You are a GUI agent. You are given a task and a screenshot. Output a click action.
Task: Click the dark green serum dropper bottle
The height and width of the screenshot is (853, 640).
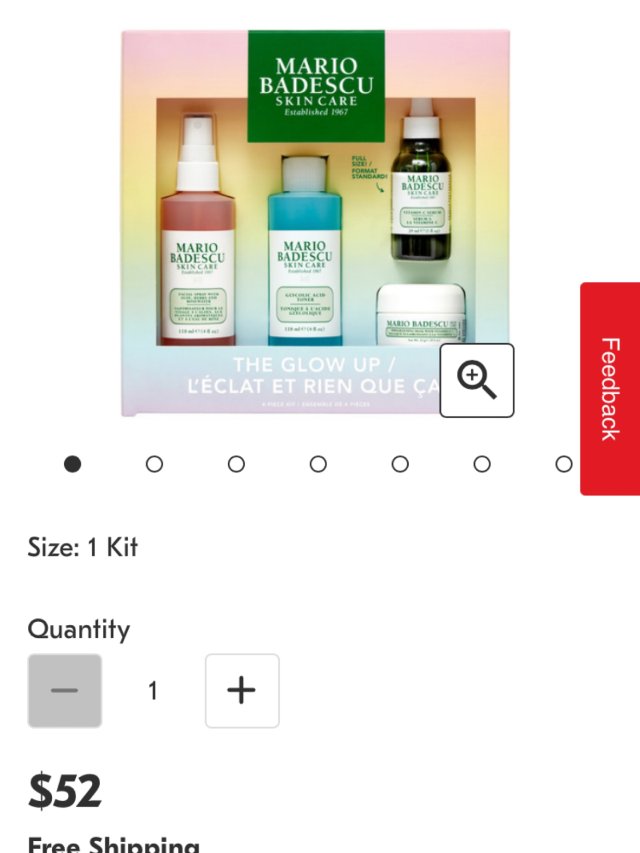point(422,180)
